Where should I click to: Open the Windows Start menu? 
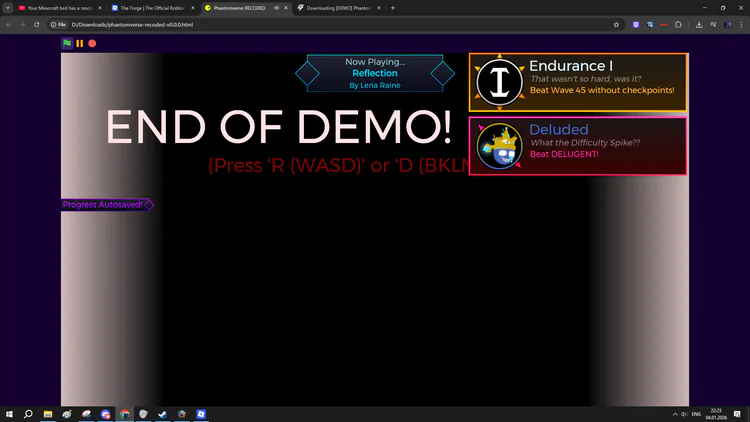tap(9, 414)
